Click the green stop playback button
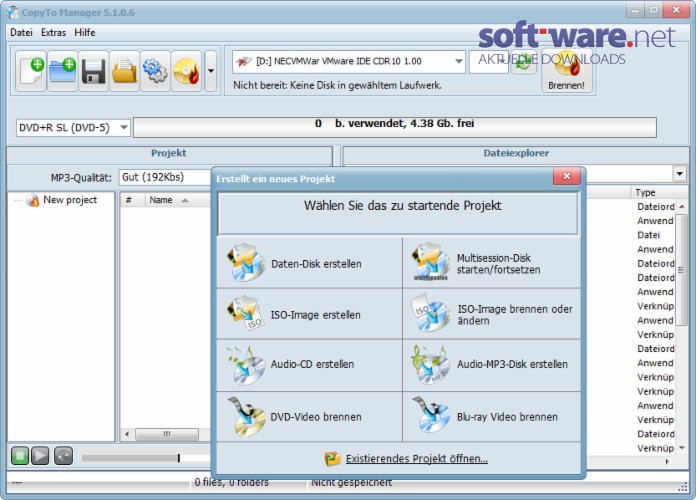Viewport: 696px width, 500px height. pyautogui.click(x=20, y=456)
